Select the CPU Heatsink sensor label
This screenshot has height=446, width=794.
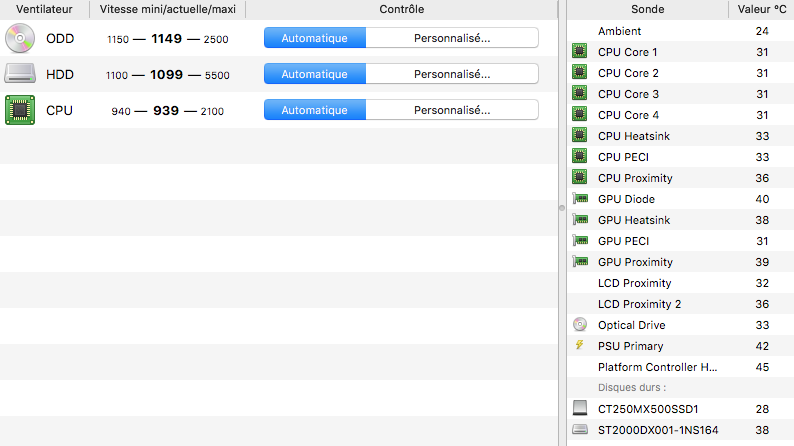coord(633,136)
